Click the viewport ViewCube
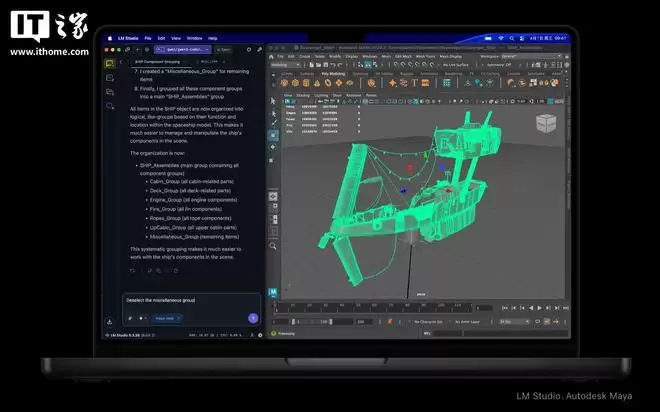The height and width of the screenshot is (412, 660). (x=547, y=124)
